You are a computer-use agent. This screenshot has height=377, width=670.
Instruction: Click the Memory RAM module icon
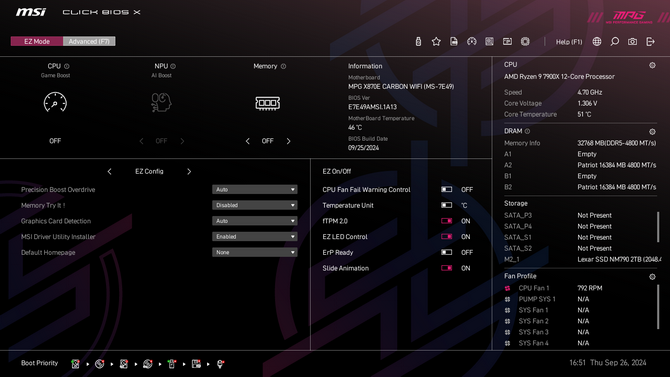click(267, 103)
